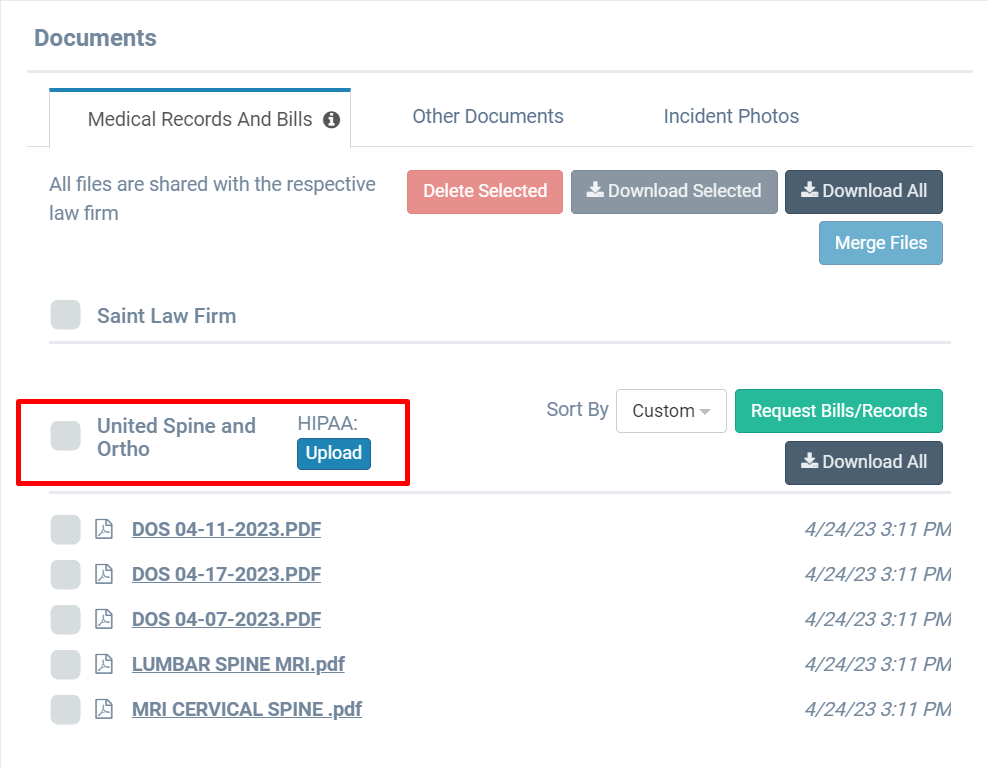This screenshot has height=767, width=988.
Task: Open the DOS 04-17-2023.PDF link
Action: click(x=226, y=574)
